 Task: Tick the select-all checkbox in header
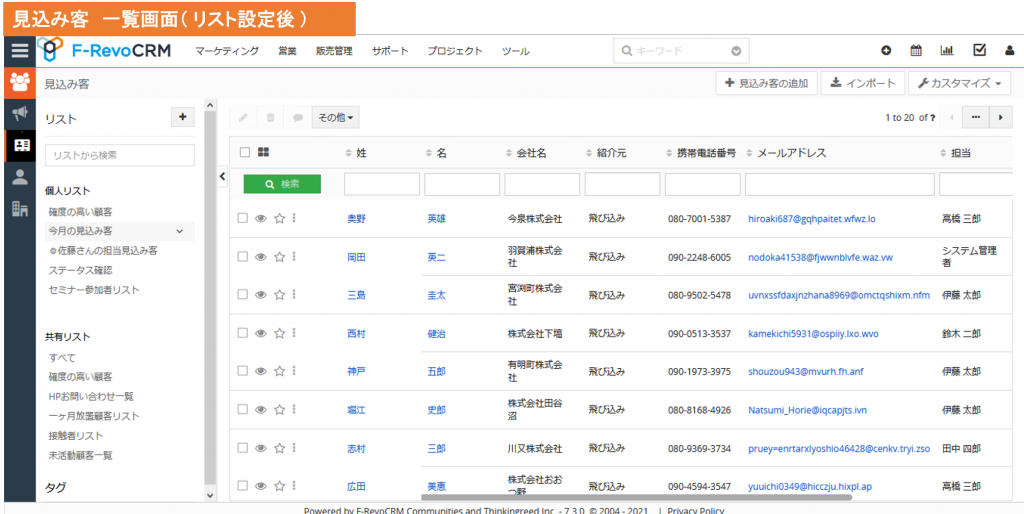tap(245, 152)
